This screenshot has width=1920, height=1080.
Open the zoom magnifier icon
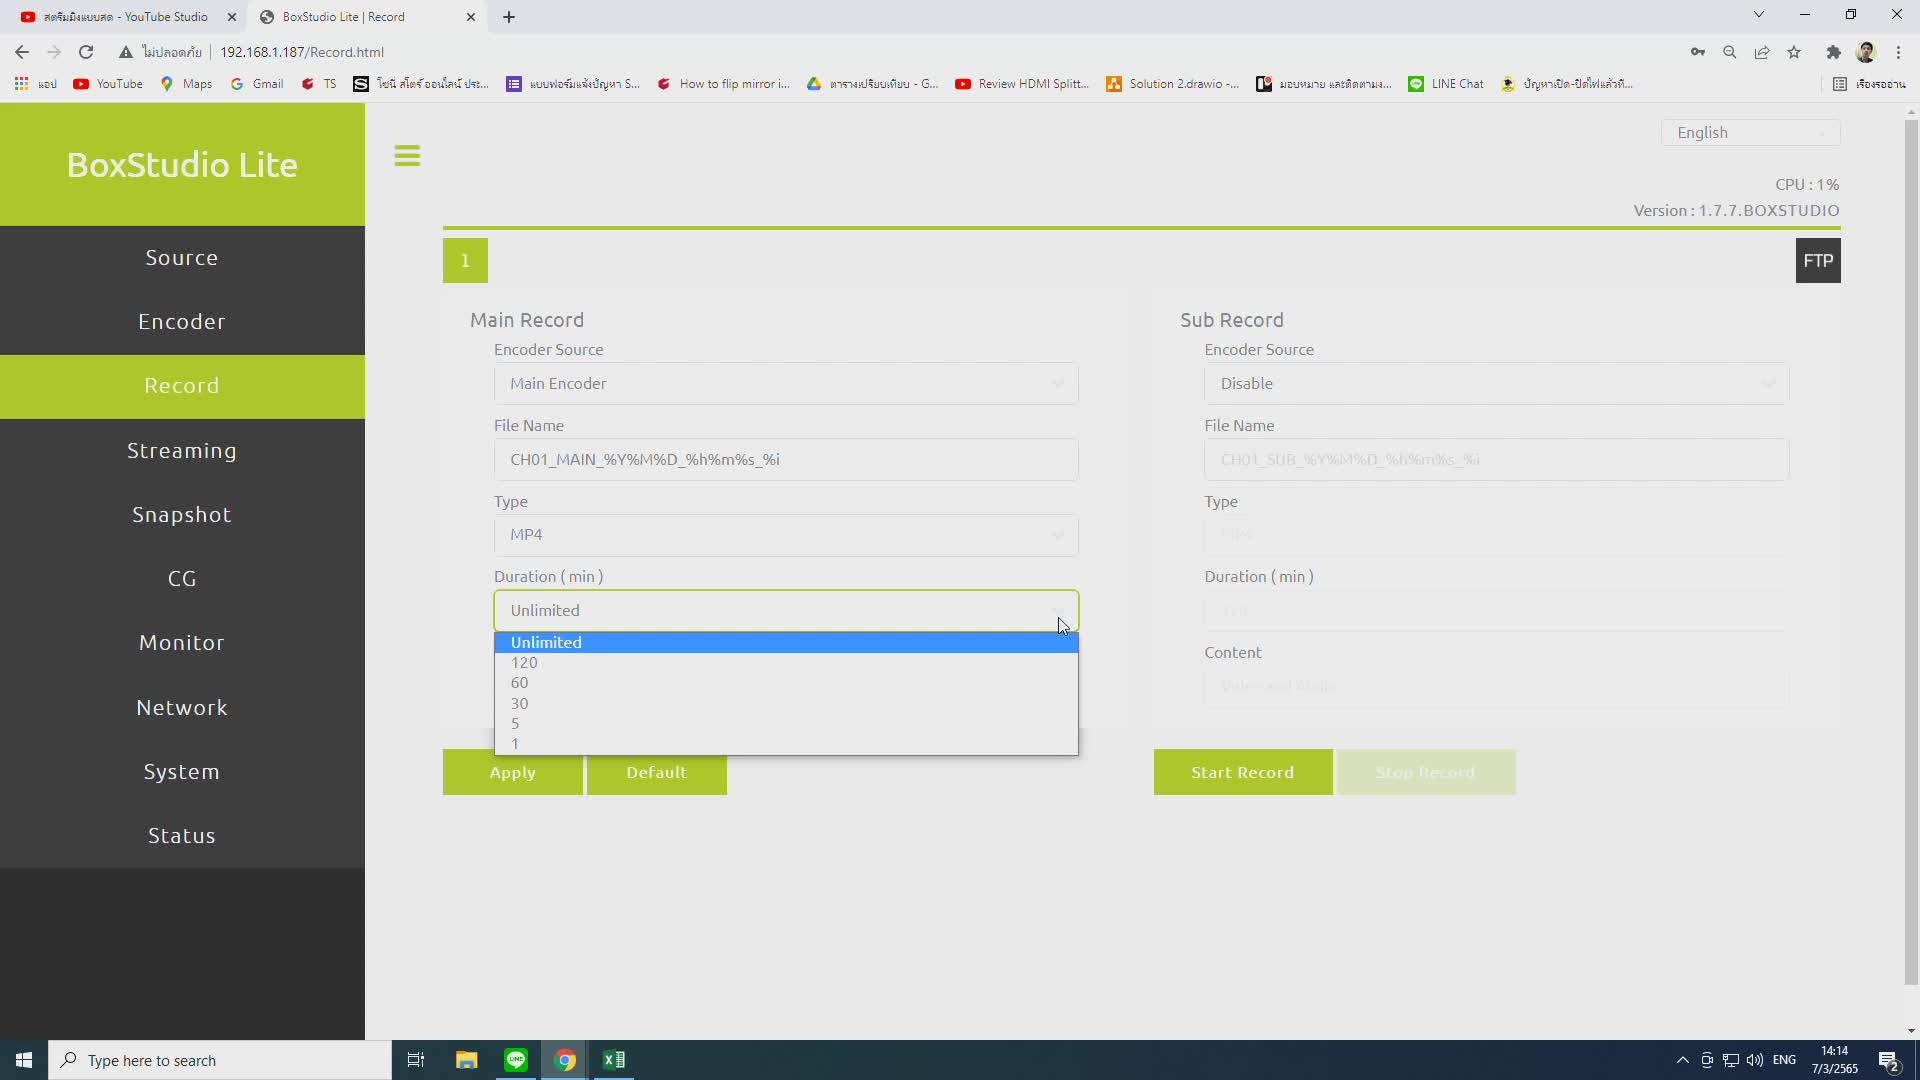pyautogui.click(x=1730, y=52)
